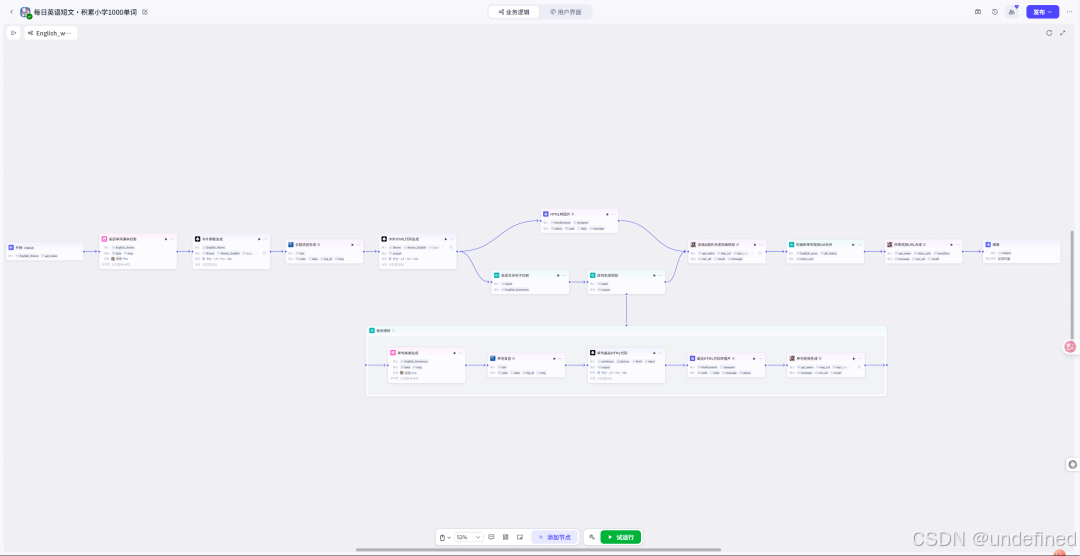Open the debug tool icon beside 试运行
1080x556 pixels.
pos(592,537)
